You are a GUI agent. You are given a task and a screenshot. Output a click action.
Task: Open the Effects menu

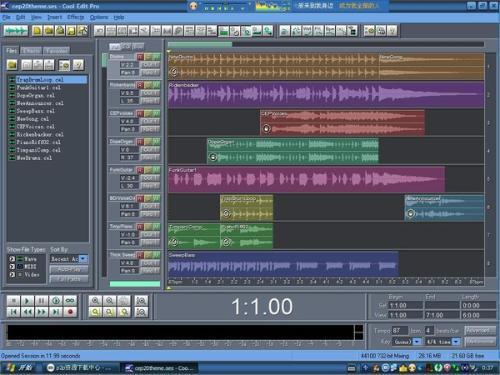click(x=76, y=17)
